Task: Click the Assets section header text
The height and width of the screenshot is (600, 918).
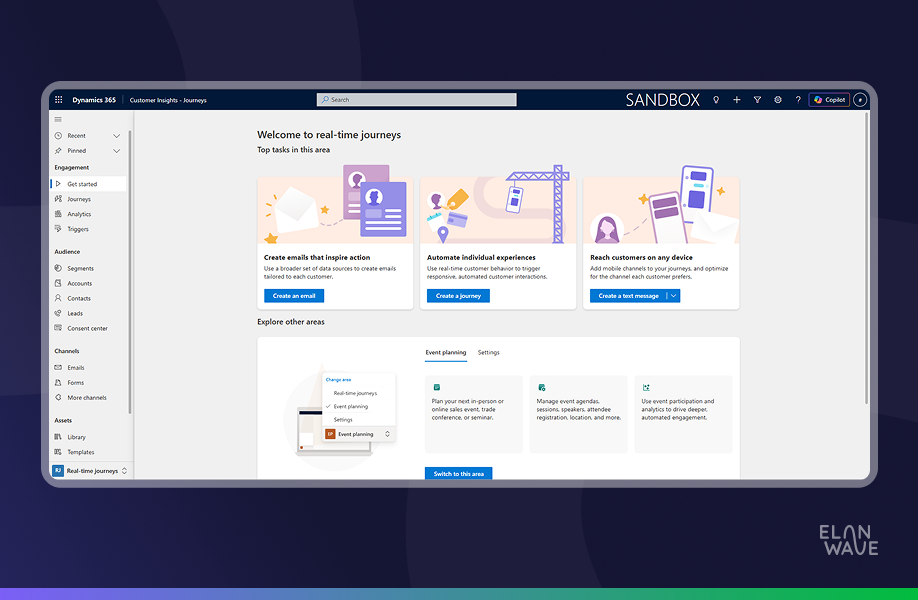Action: (63, 420)
